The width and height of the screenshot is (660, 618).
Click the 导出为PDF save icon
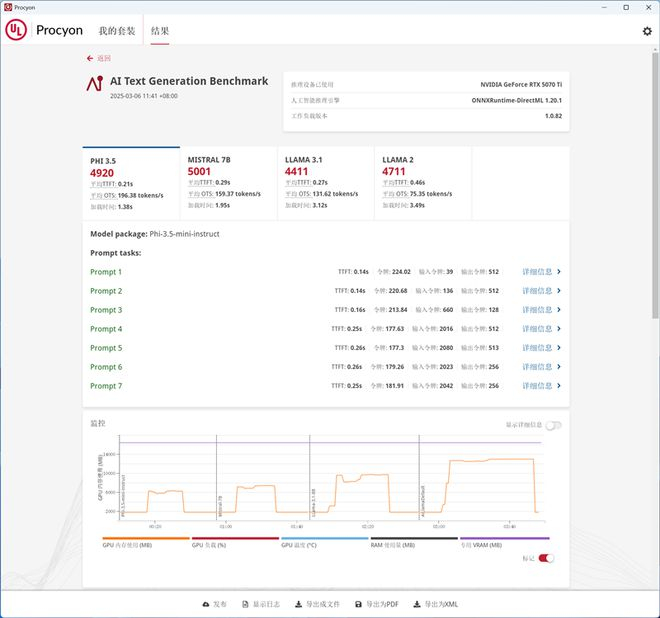coord(358,604)
